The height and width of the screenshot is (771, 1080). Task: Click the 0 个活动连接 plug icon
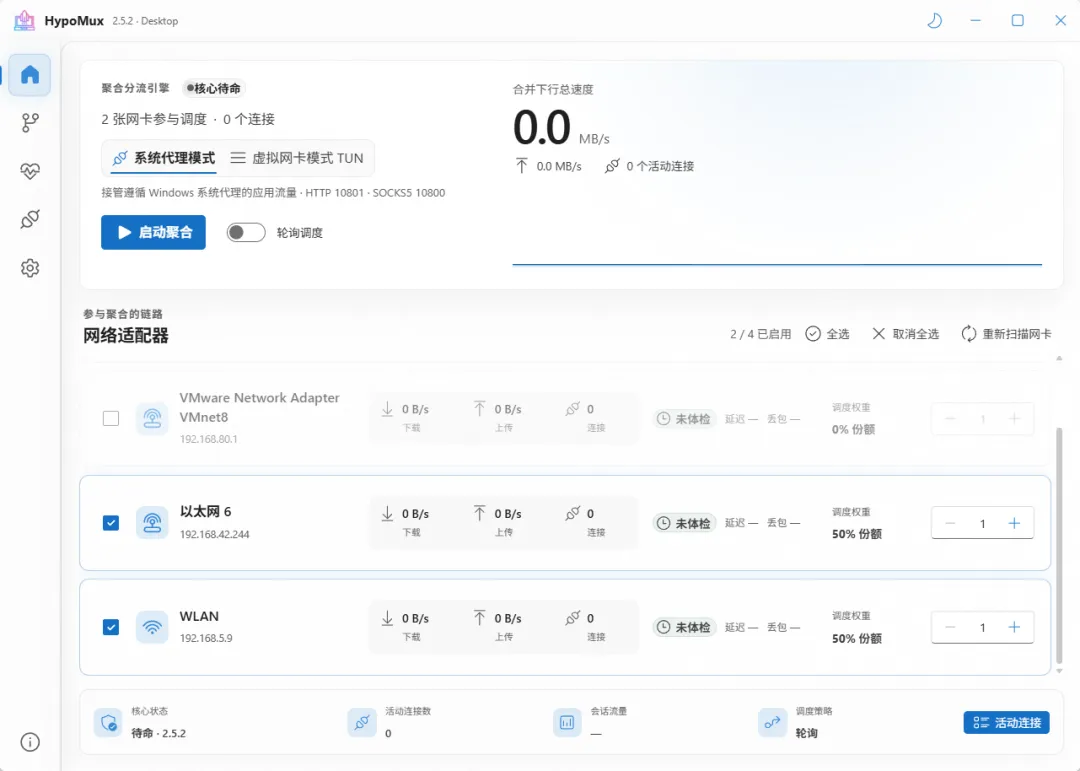point(612,166)
